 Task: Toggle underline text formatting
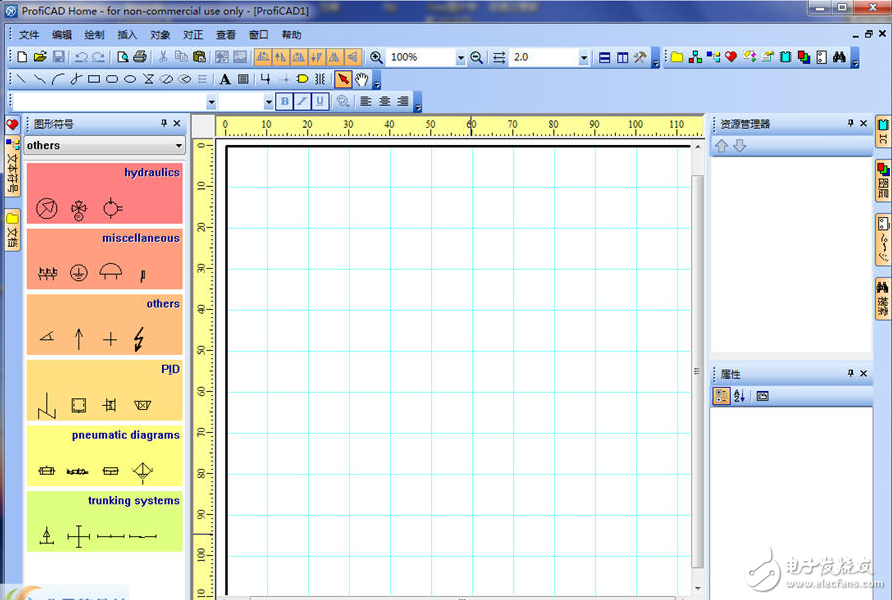(319, 101)
